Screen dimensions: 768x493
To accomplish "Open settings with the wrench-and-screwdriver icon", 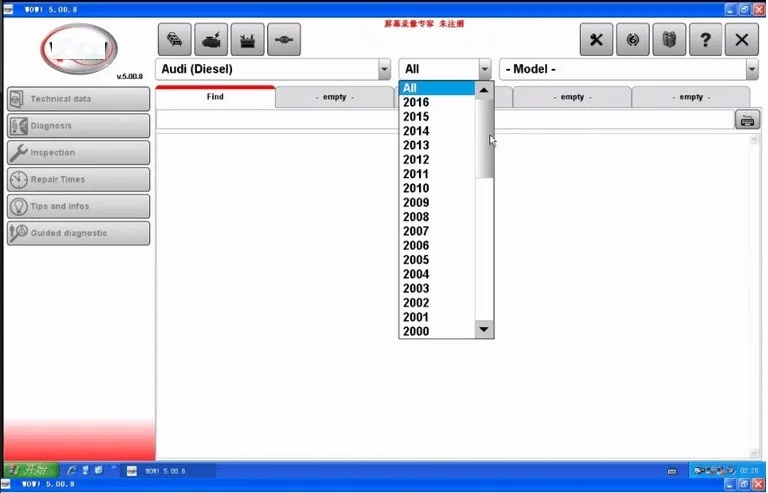I will 597,39.
